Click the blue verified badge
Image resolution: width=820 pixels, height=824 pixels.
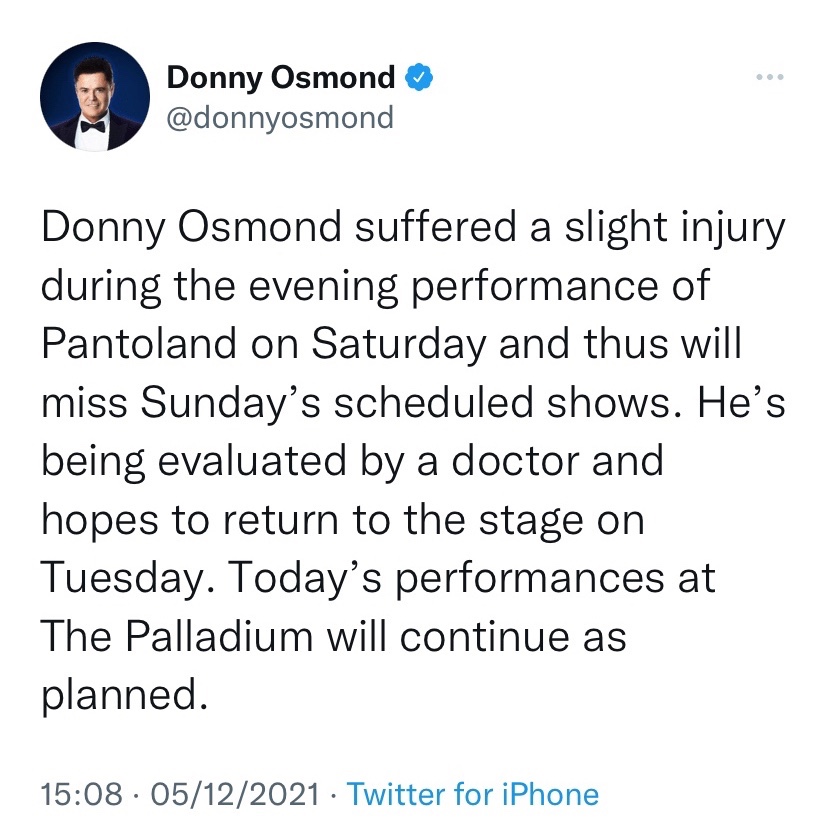(x=418, y=76)
